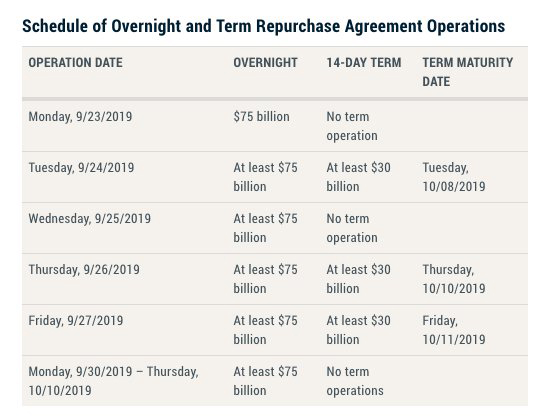The image size is (547, 416).
Task: Click At least $75 billion in Tuesday row
Action: (x=265, y=177)
